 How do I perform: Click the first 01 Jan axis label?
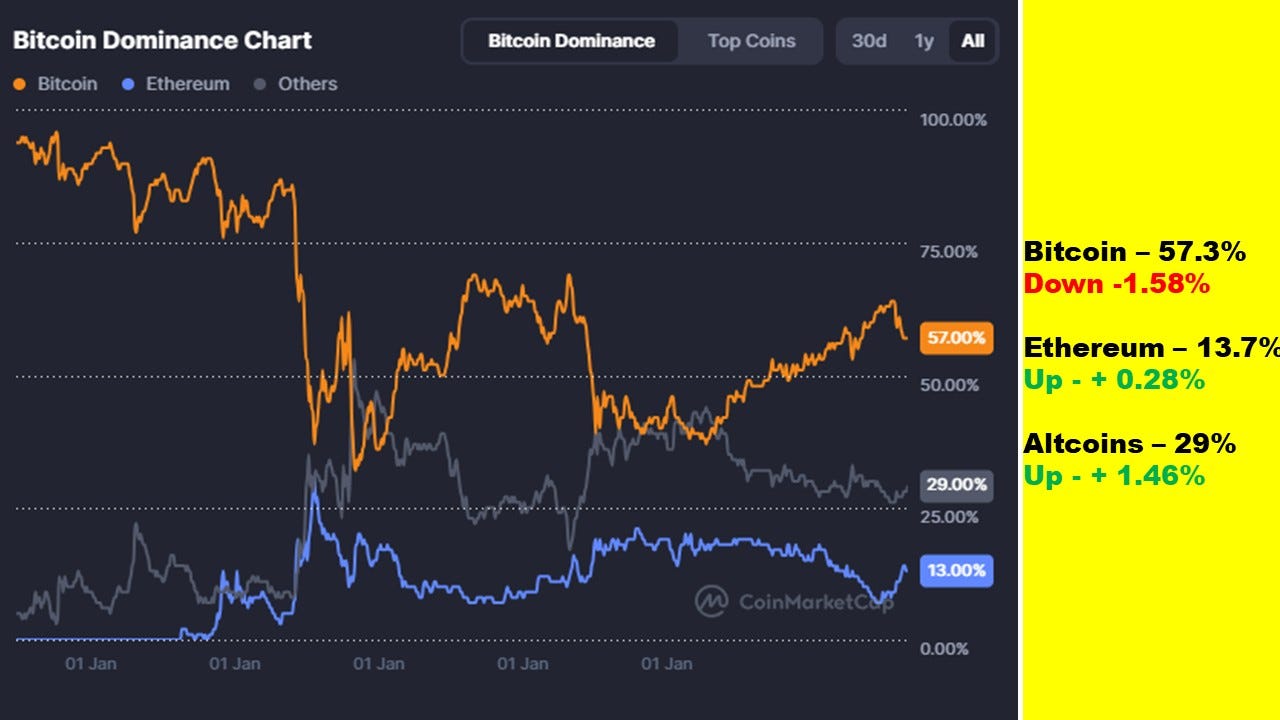pyautogui.click(x=91, y=663)
